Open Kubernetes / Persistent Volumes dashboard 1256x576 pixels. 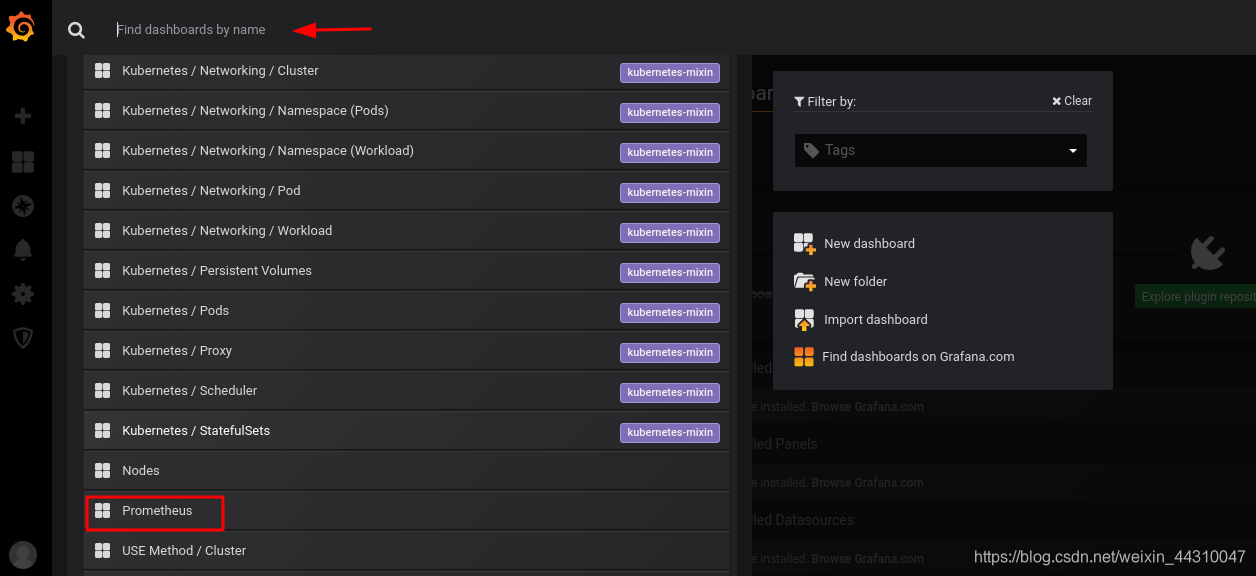[407, 271]
